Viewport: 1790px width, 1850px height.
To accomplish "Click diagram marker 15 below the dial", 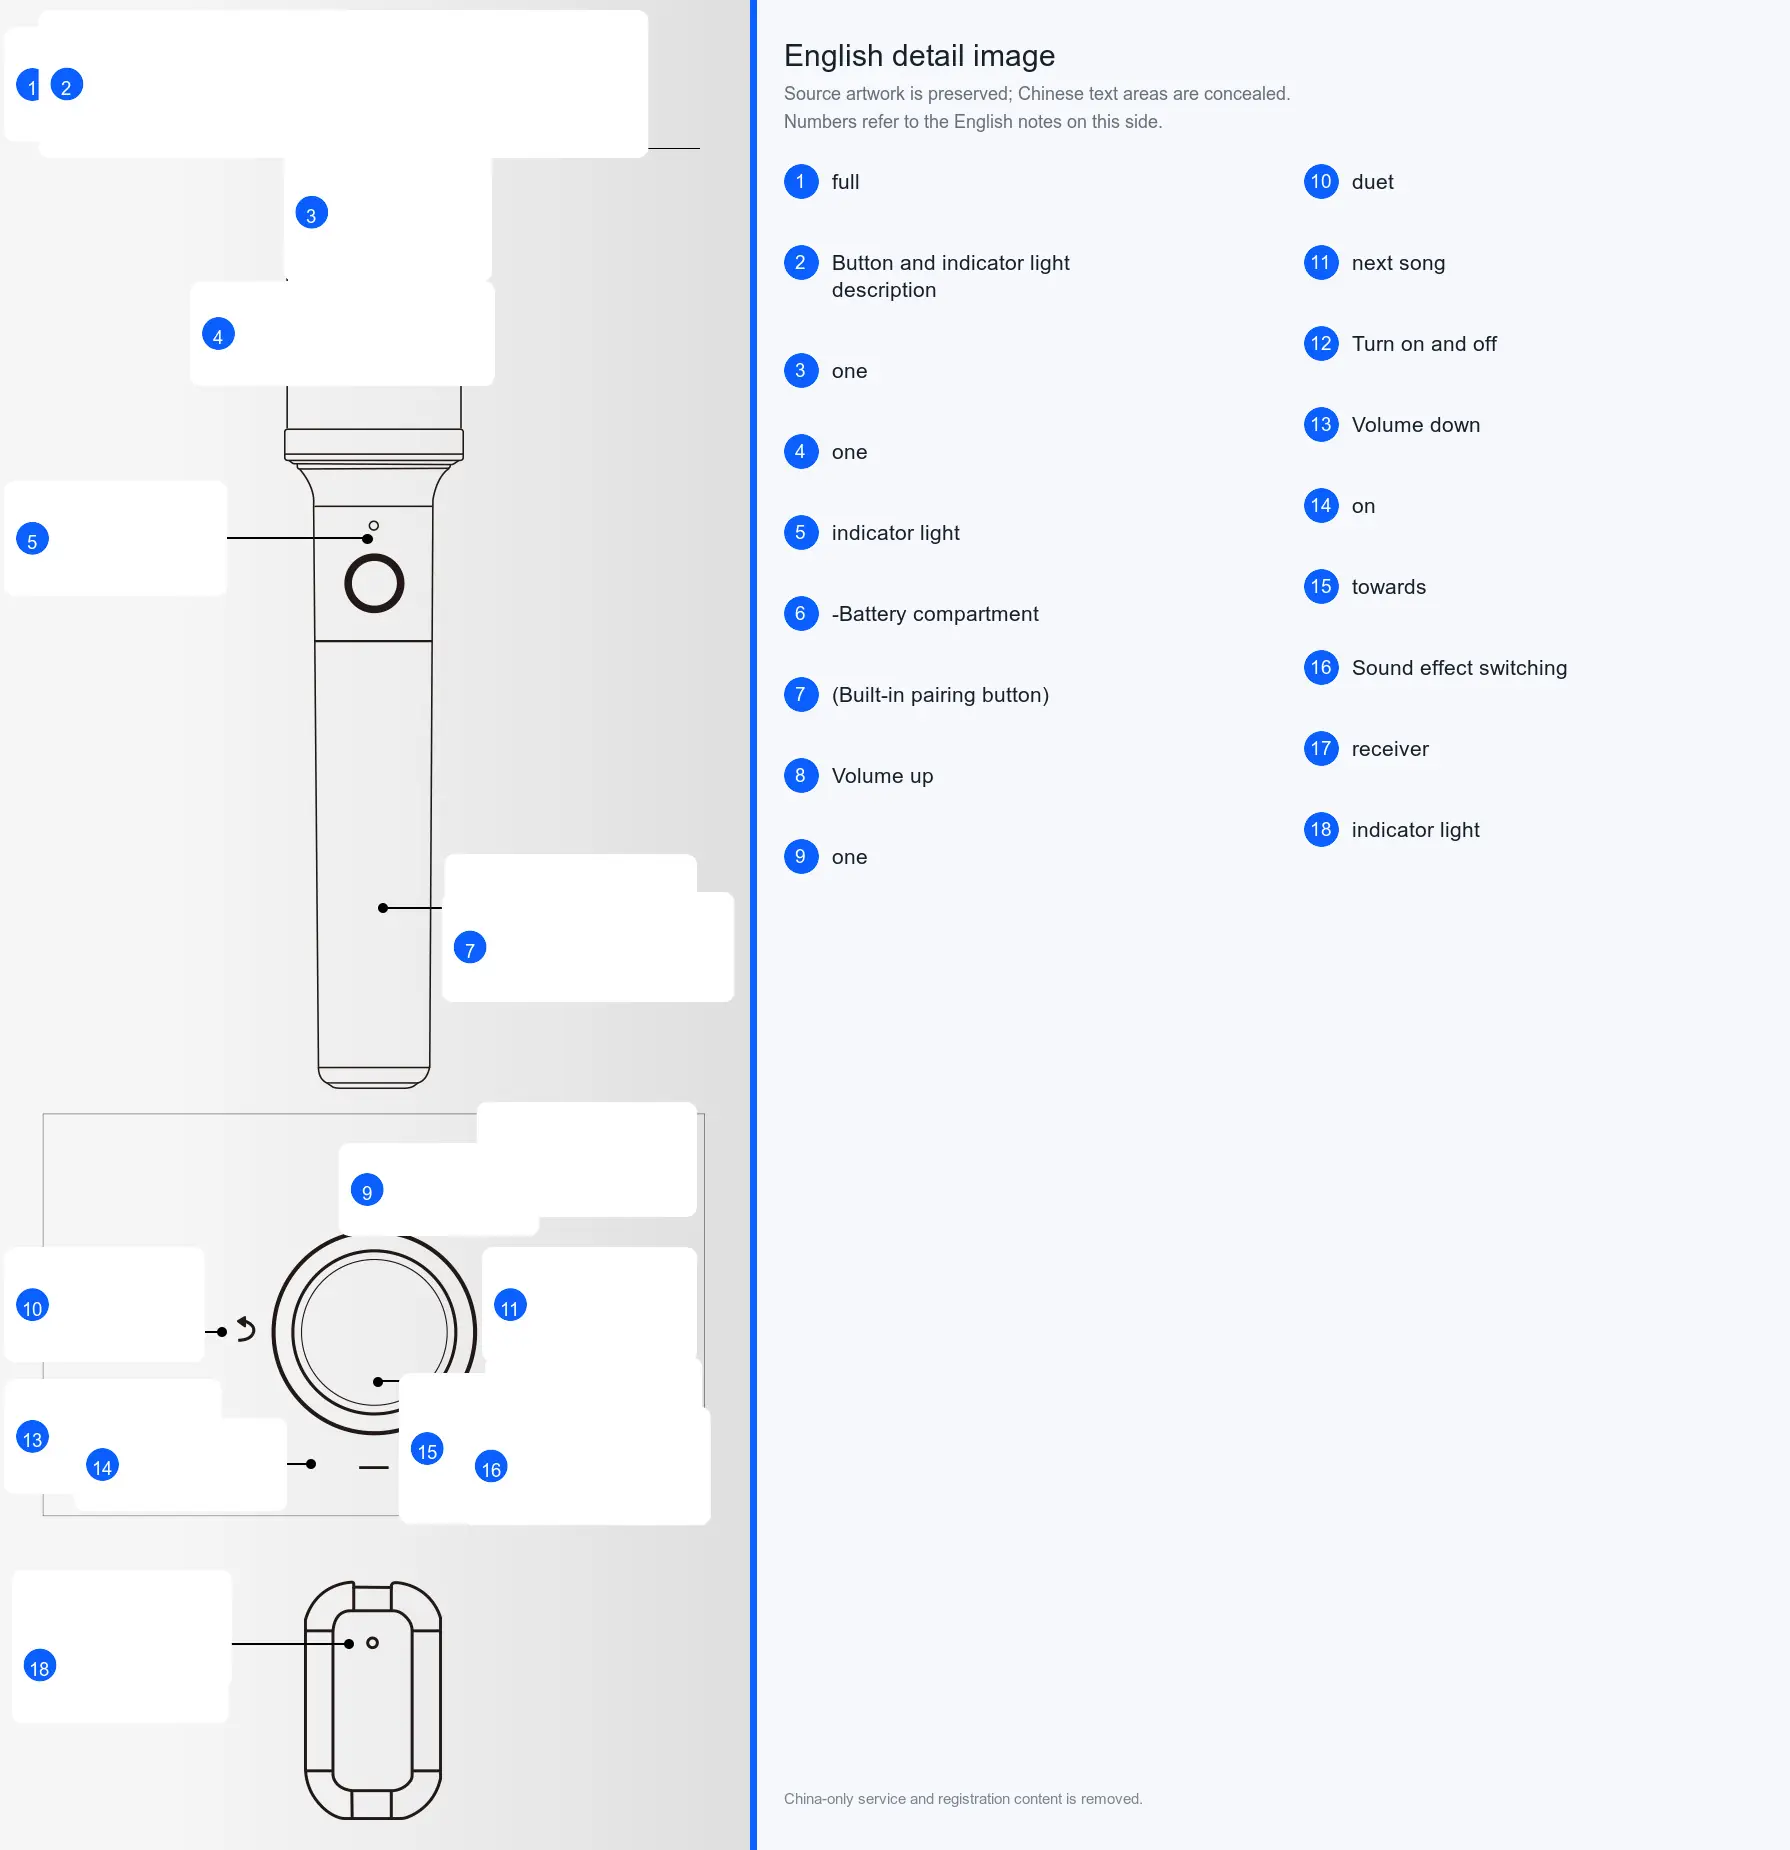I will click(x=427, y=1450).
